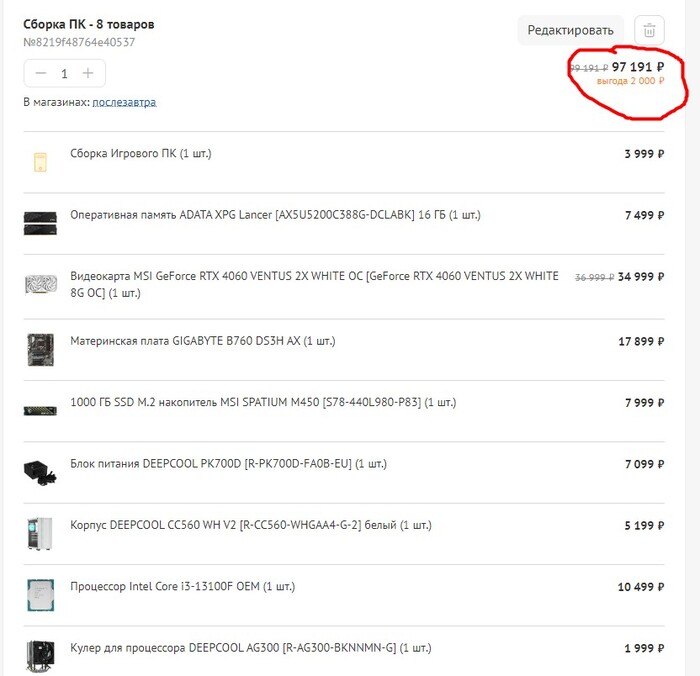Click the quantity field showing 1
Screen dimensions: 700x676
64,73
